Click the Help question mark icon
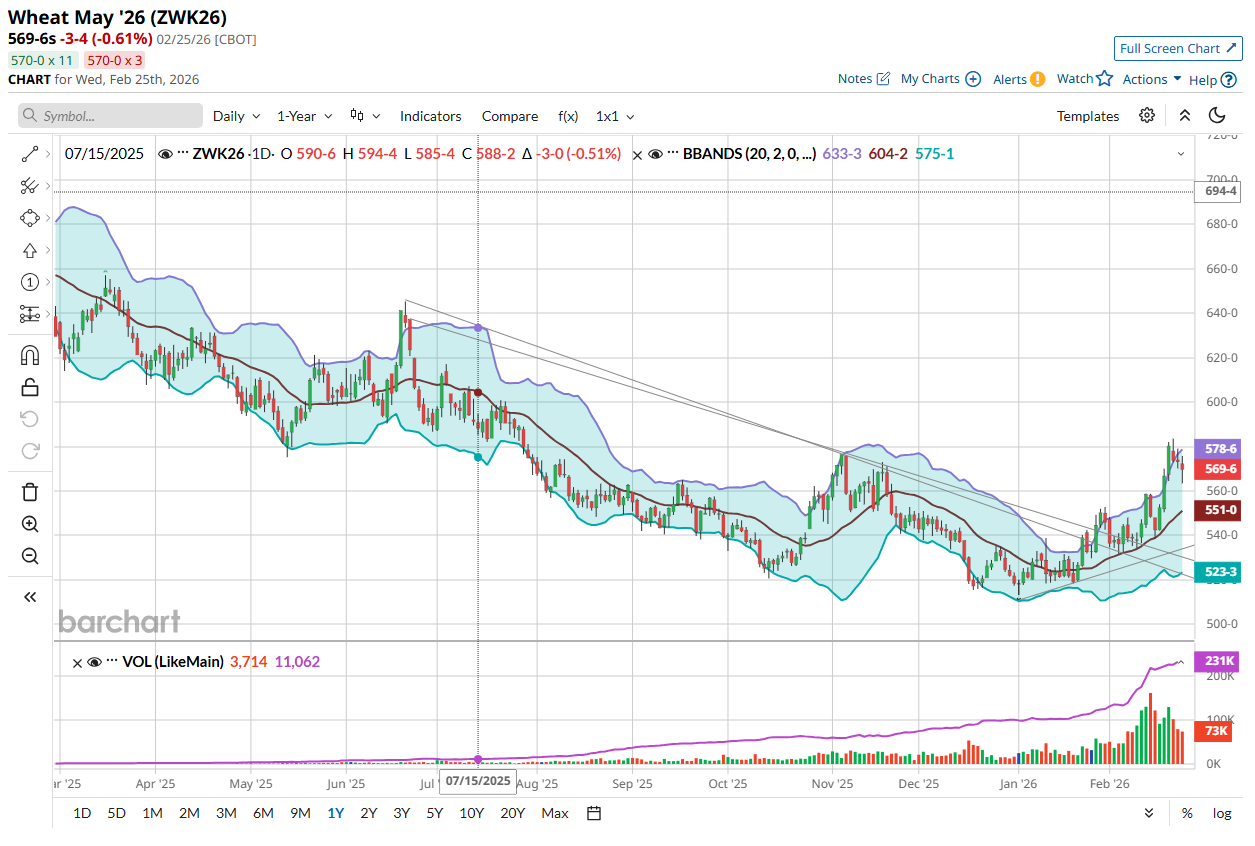The width and height of the screenshot is (1255, 846). (x=1229, y=79)
